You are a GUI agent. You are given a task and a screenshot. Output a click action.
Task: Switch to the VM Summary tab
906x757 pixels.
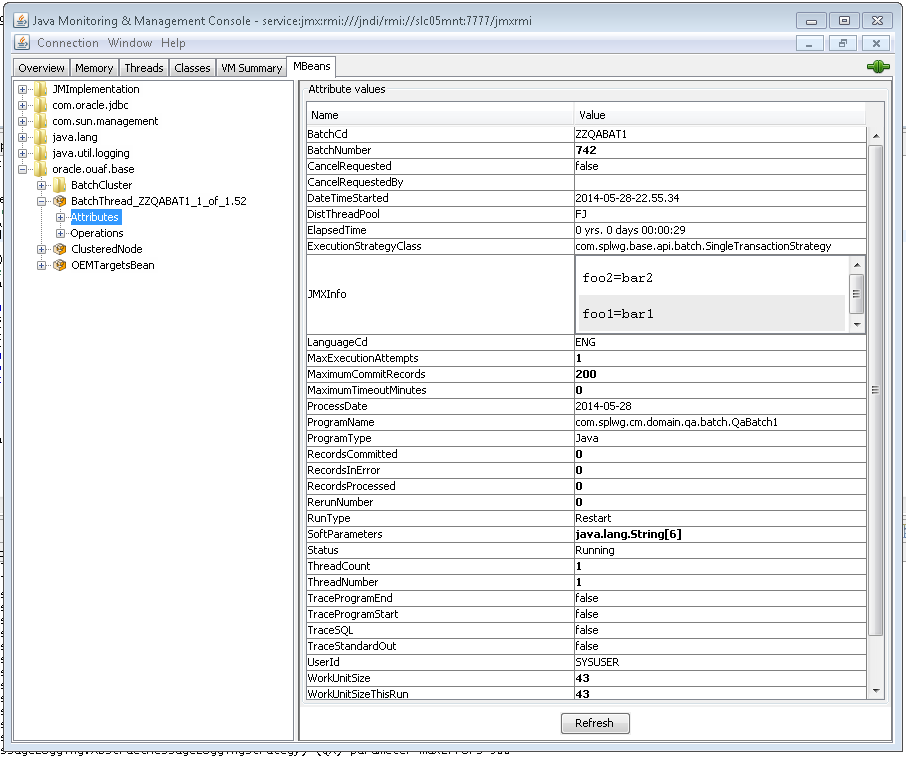251,68
